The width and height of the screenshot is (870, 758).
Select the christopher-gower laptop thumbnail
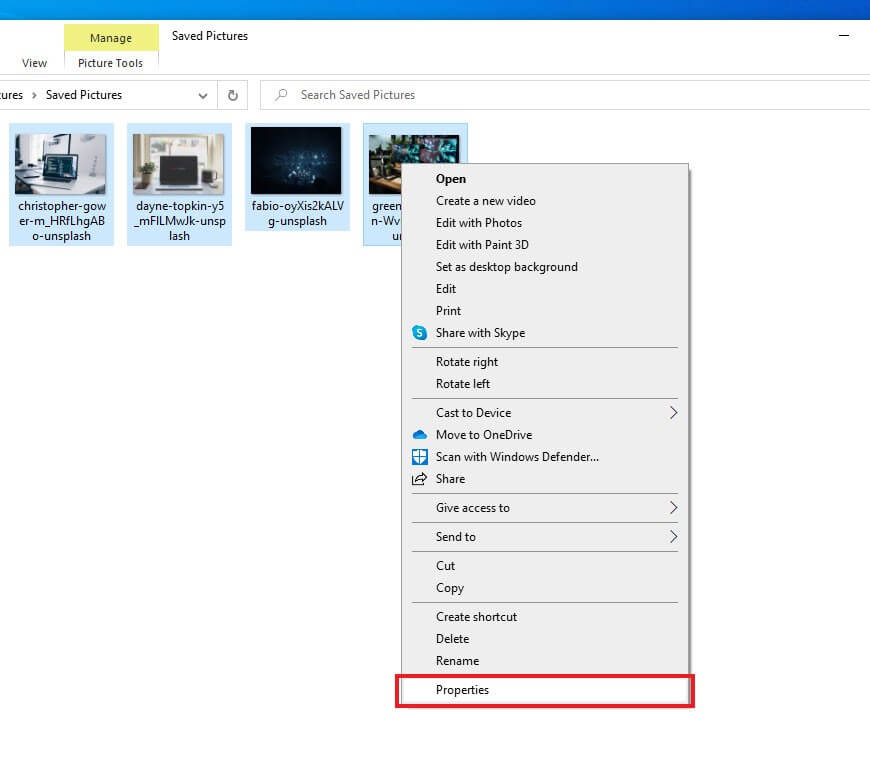click(x=60, y=164)
